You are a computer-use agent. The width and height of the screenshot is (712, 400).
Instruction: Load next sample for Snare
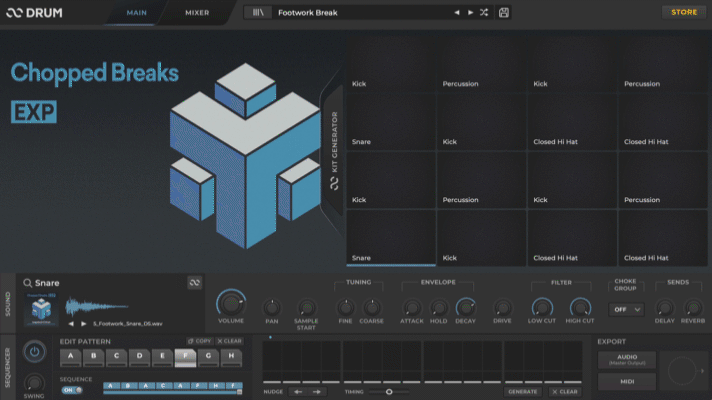click(x=84, y=324)
